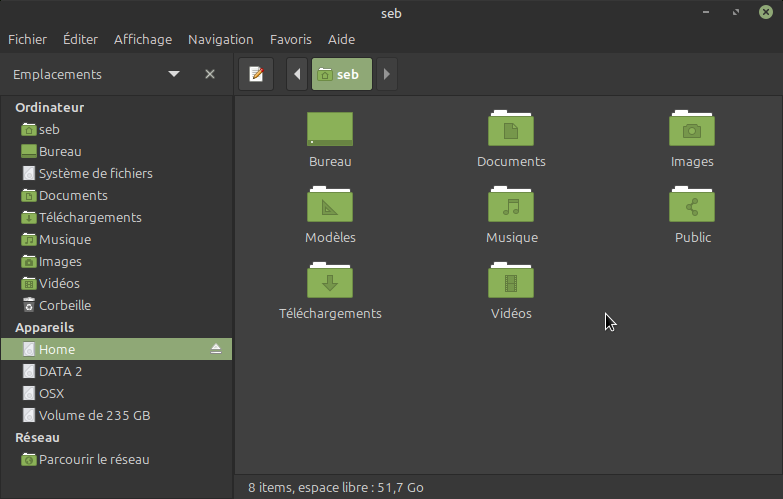Open the Modèles folder icon
The width and height of the screenshot is (783, 499).
coord(330,206)
